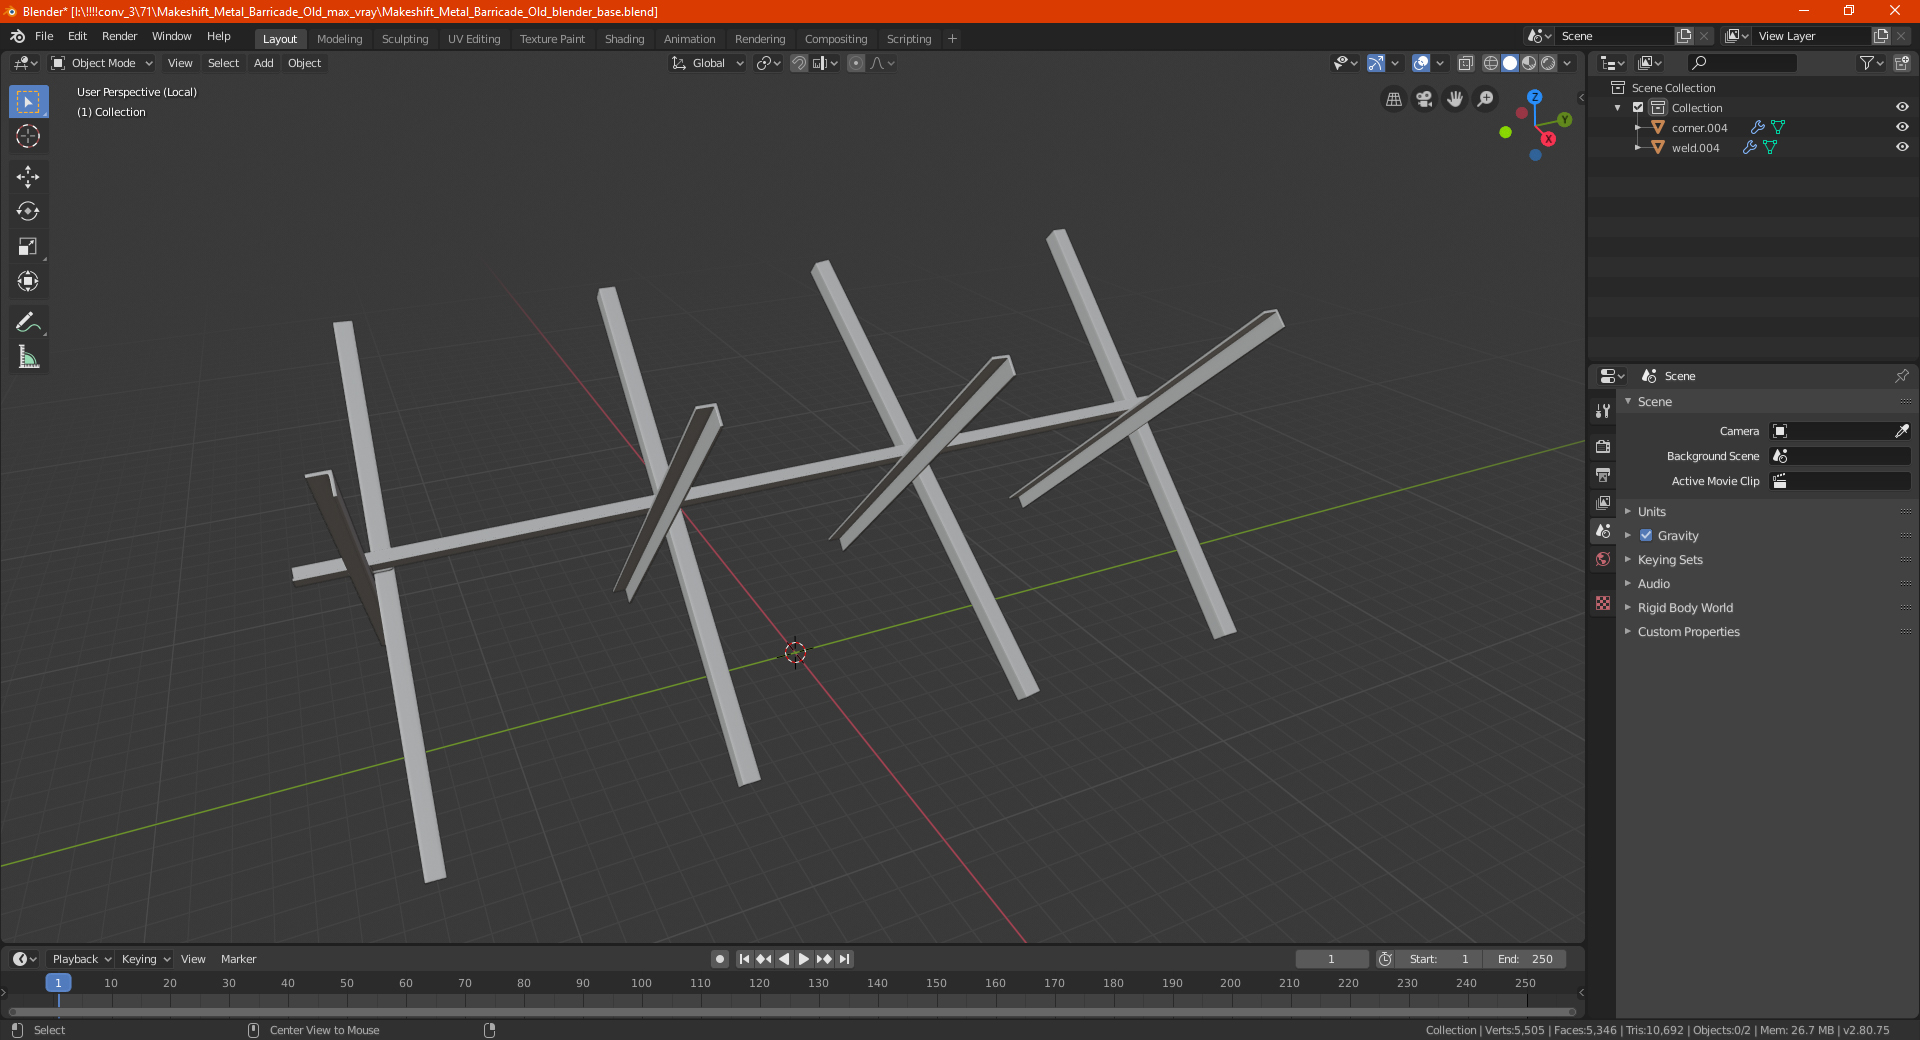Toggle orthographic grid view icon
The width and height of the screenshot is (1920, 1040).
[x=1393, y=99]
